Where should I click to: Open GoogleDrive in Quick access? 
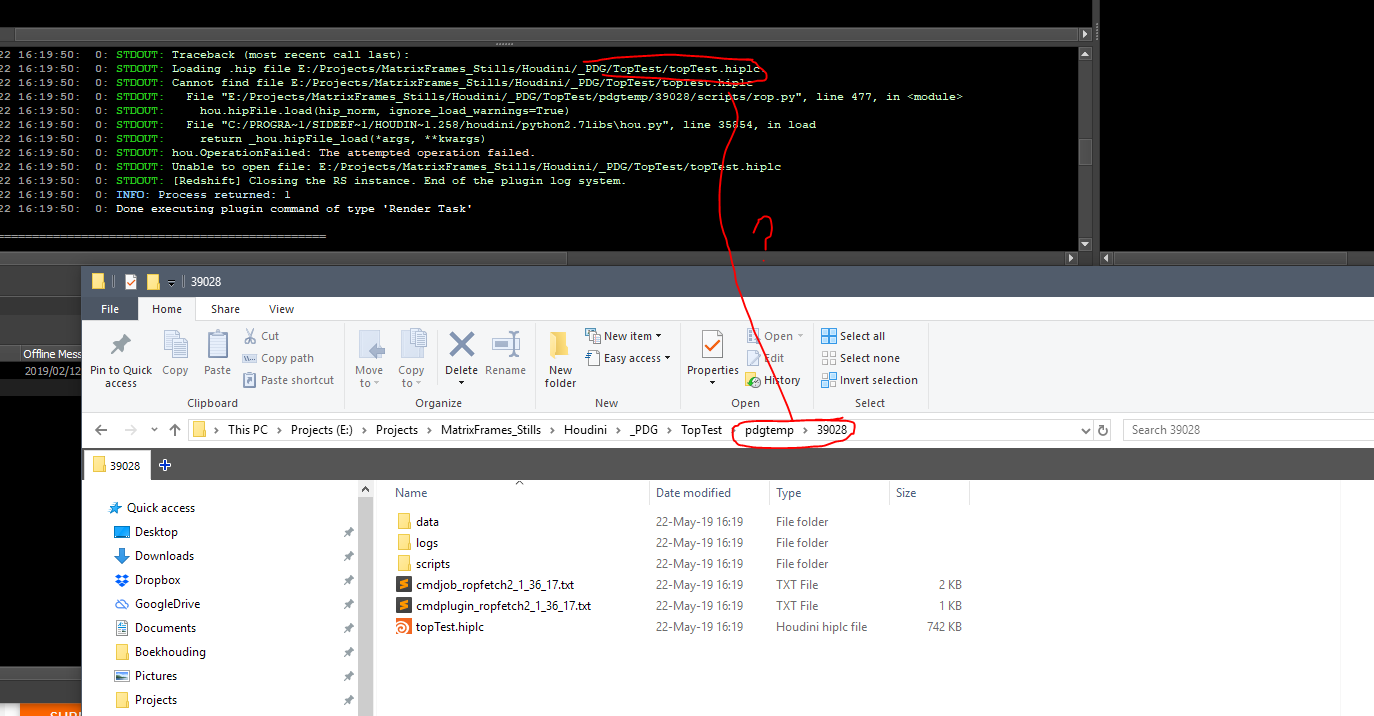pyautogui.click(x=167, y=604)
